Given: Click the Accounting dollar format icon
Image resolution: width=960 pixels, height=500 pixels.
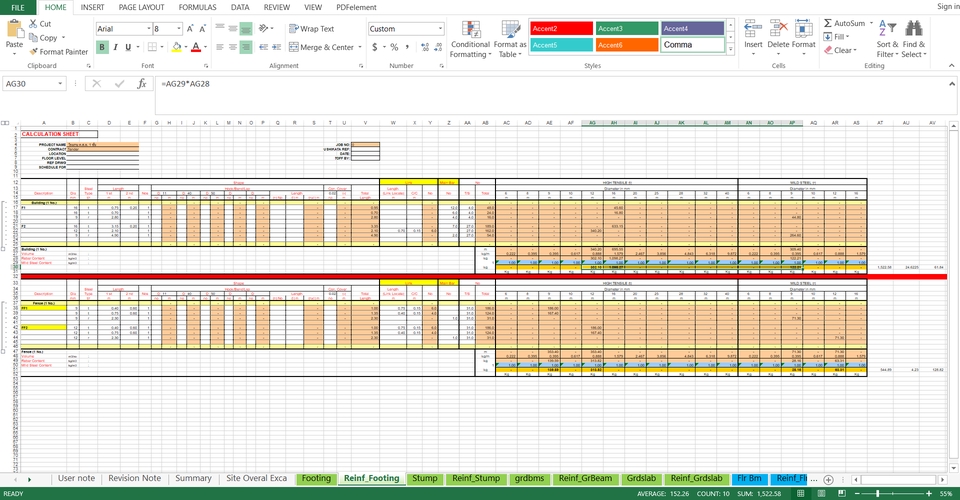Looking at the screenshot, I should pyautogui.click(x=375, y=47).
